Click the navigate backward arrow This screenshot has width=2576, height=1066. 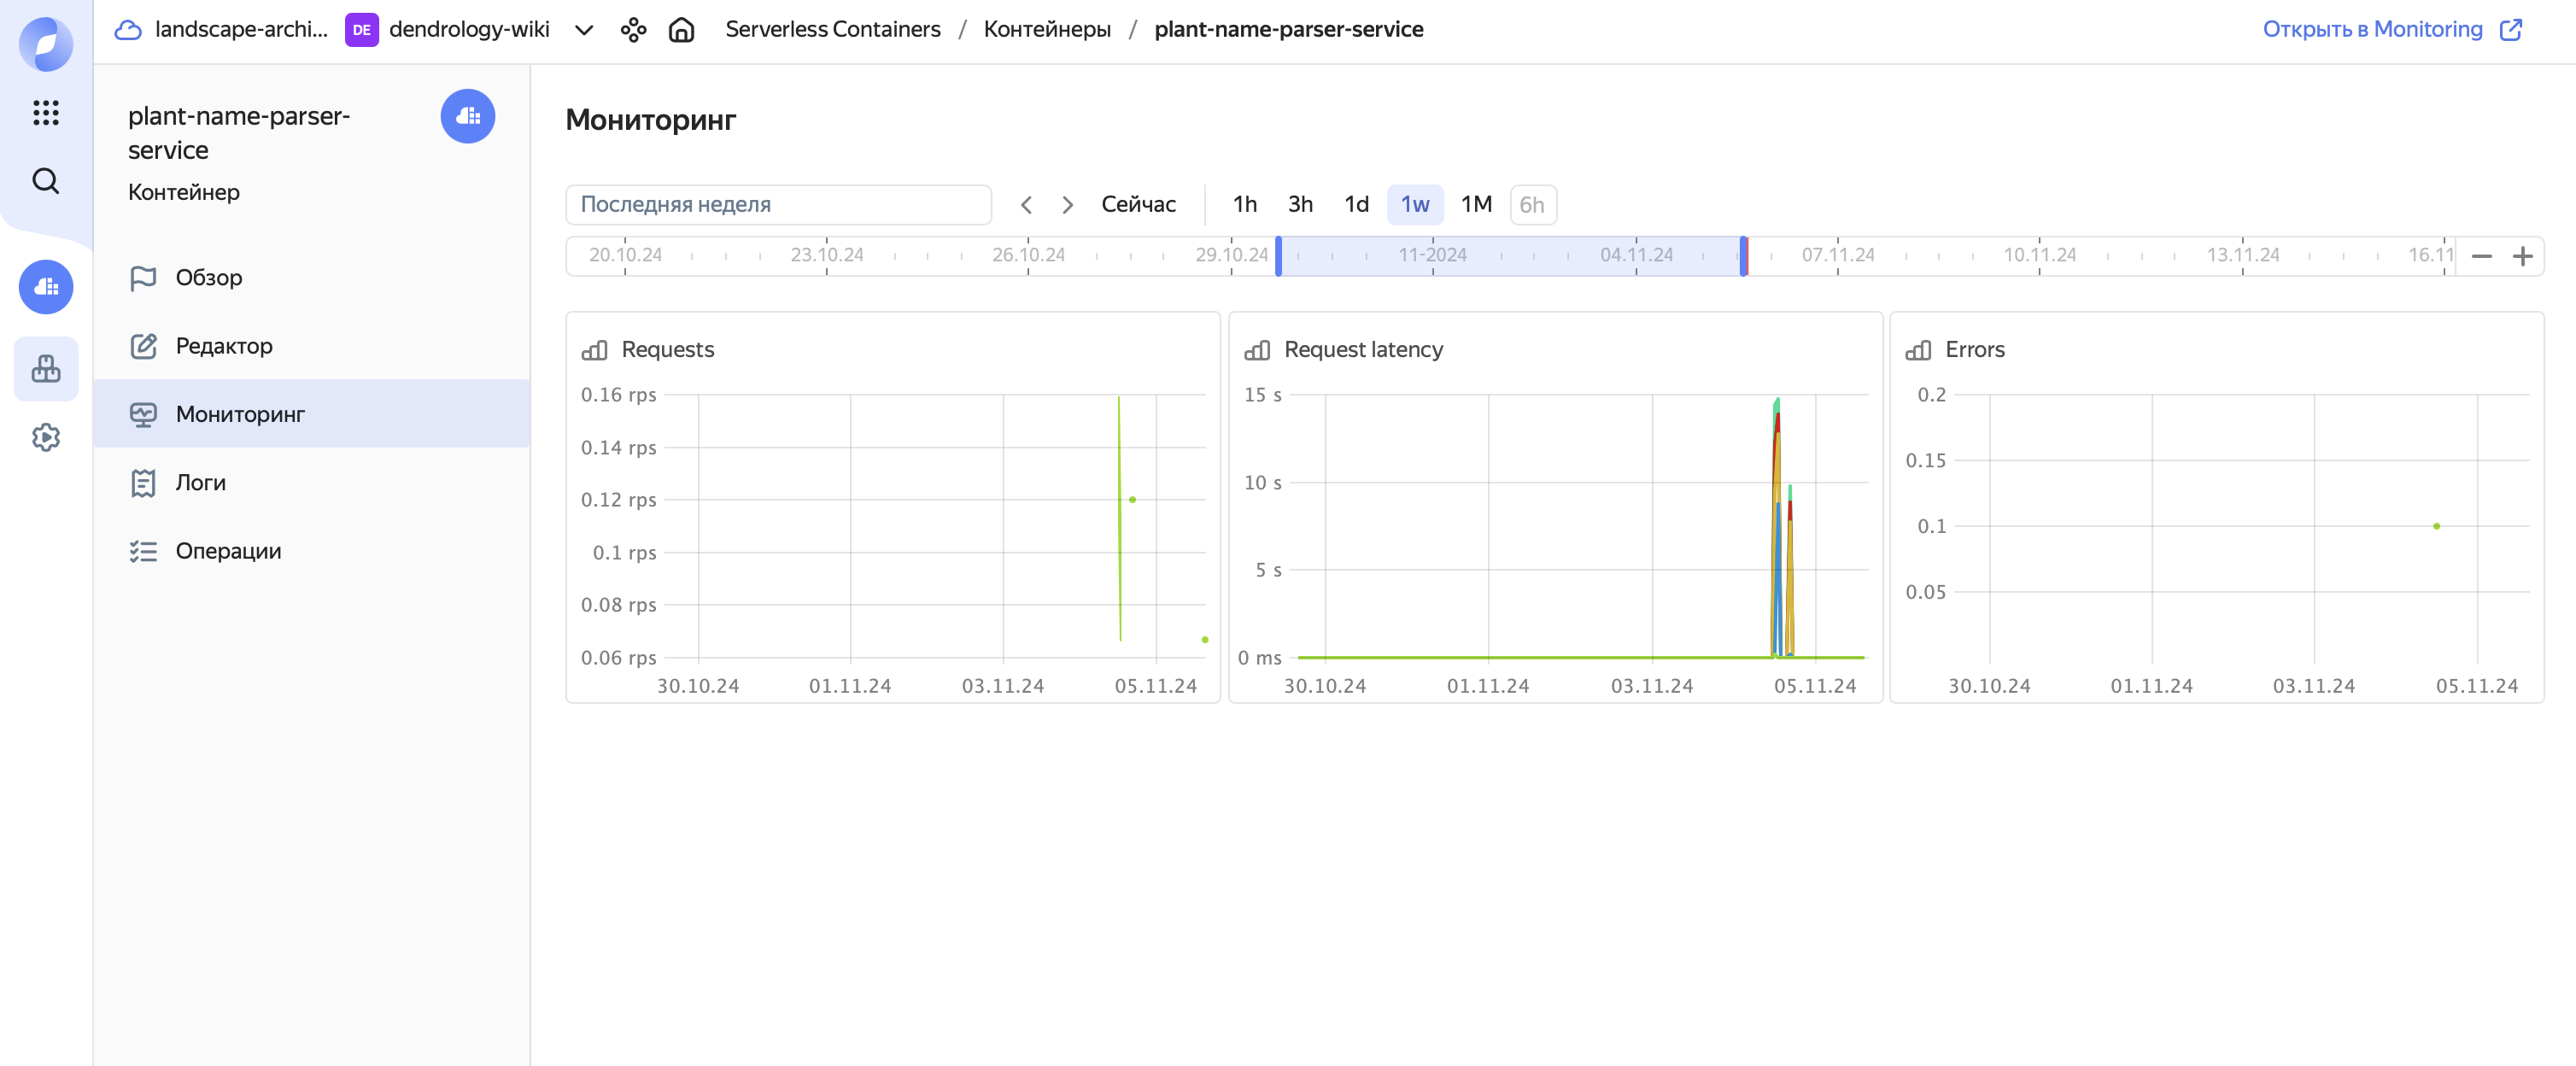point(1025,203)
